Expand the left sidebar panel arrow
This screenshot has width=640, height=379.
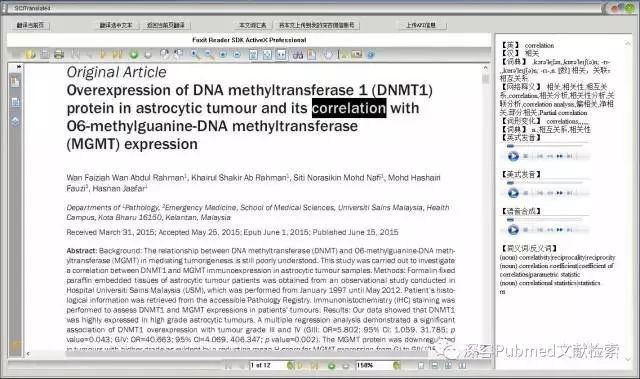click(18, 66)
